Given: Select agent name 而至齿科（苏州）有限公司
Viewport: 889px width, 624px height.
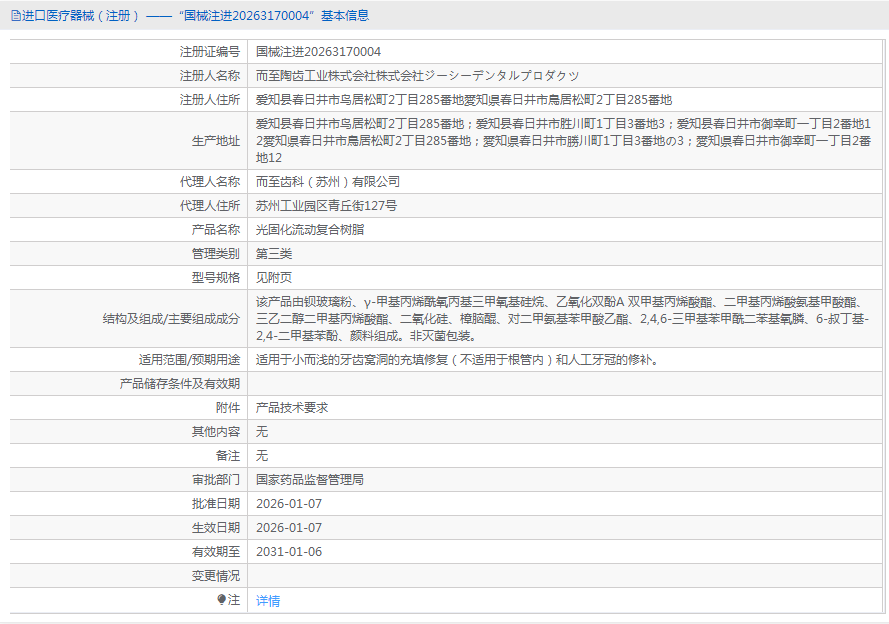Looking at the screenshot, I should pos(328,182).
